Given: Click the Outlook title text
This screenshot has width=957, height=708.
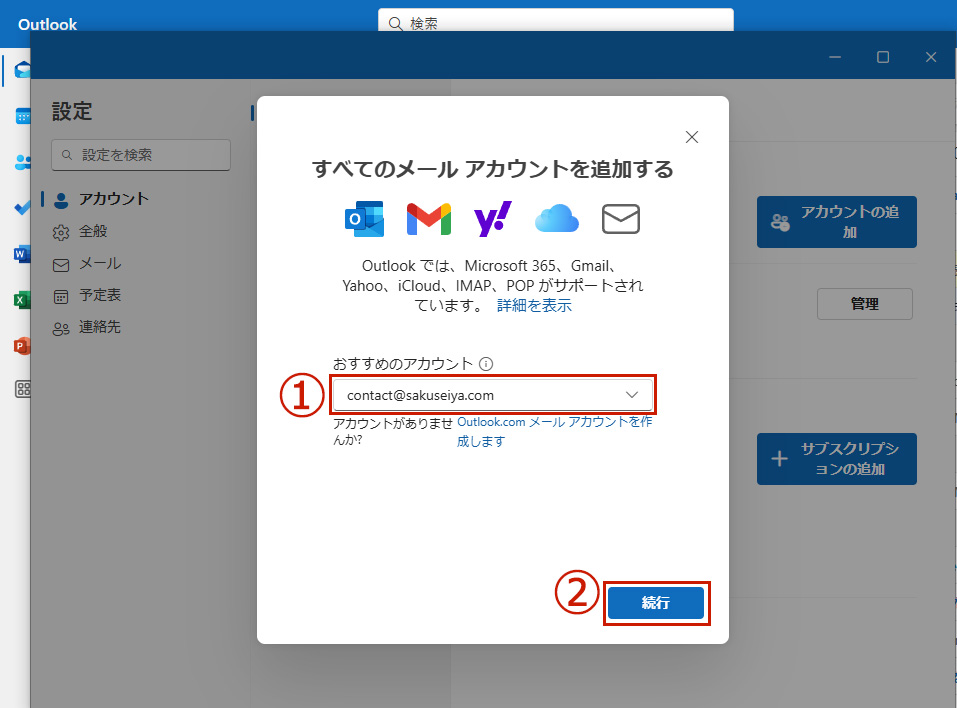Looking at the screenshot, I should (48, 24).
